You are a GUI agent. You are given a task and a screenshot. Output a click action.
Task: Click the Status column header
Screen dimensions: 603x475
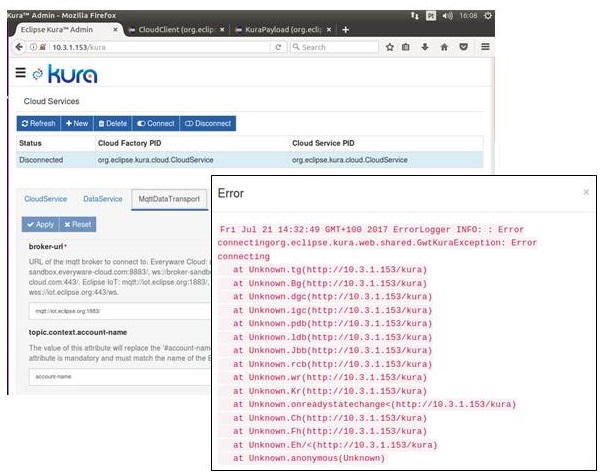30,143
